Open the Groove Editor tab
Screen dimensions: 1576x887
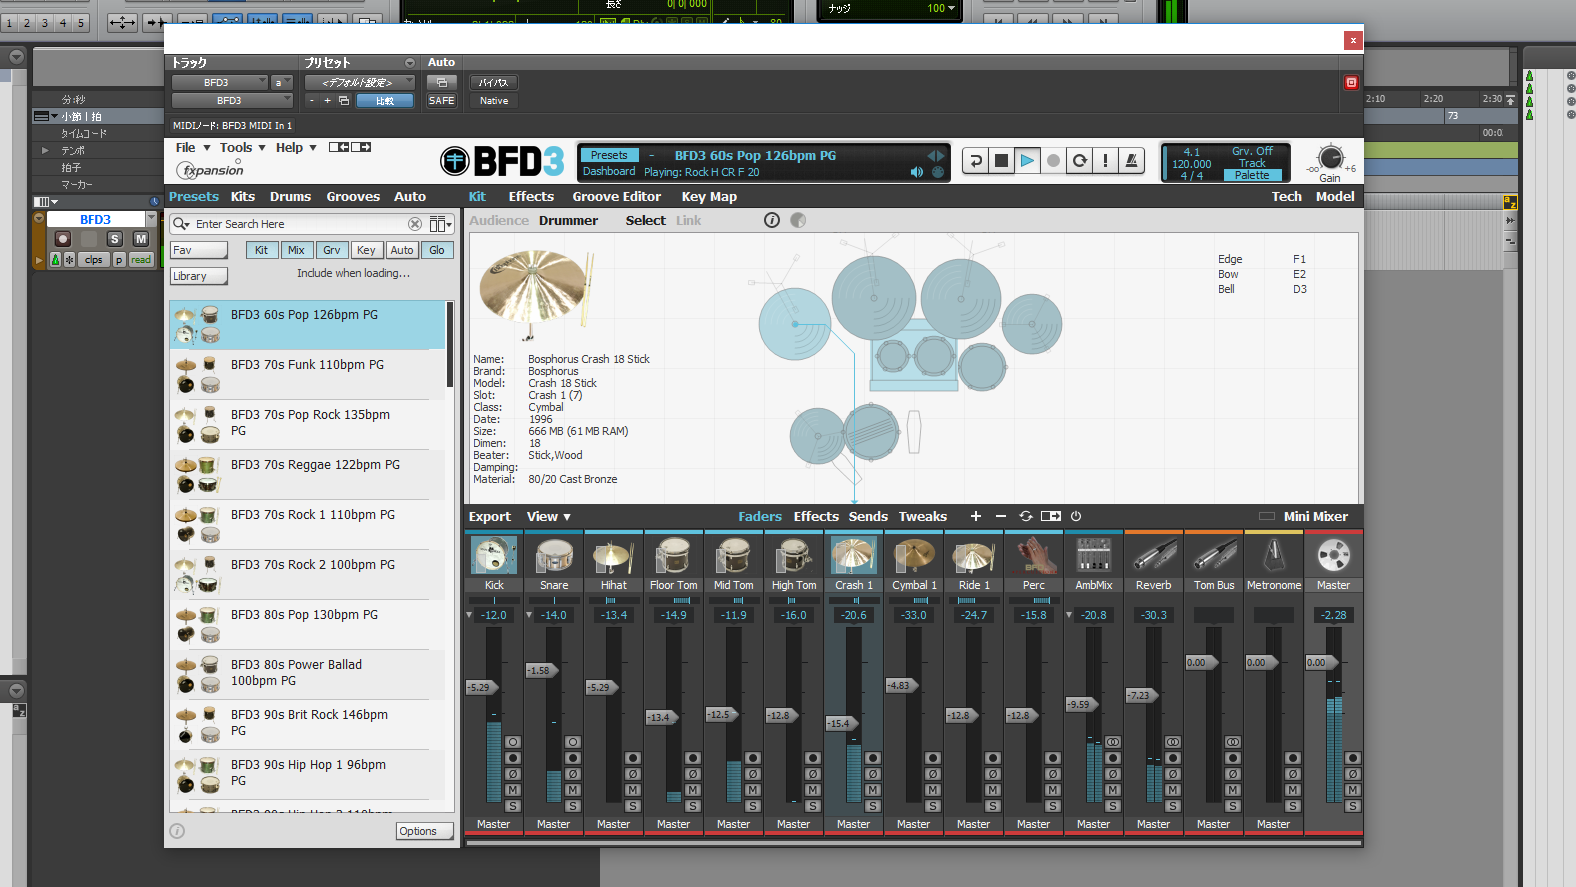pyautogui.click(x=616, y=196)
